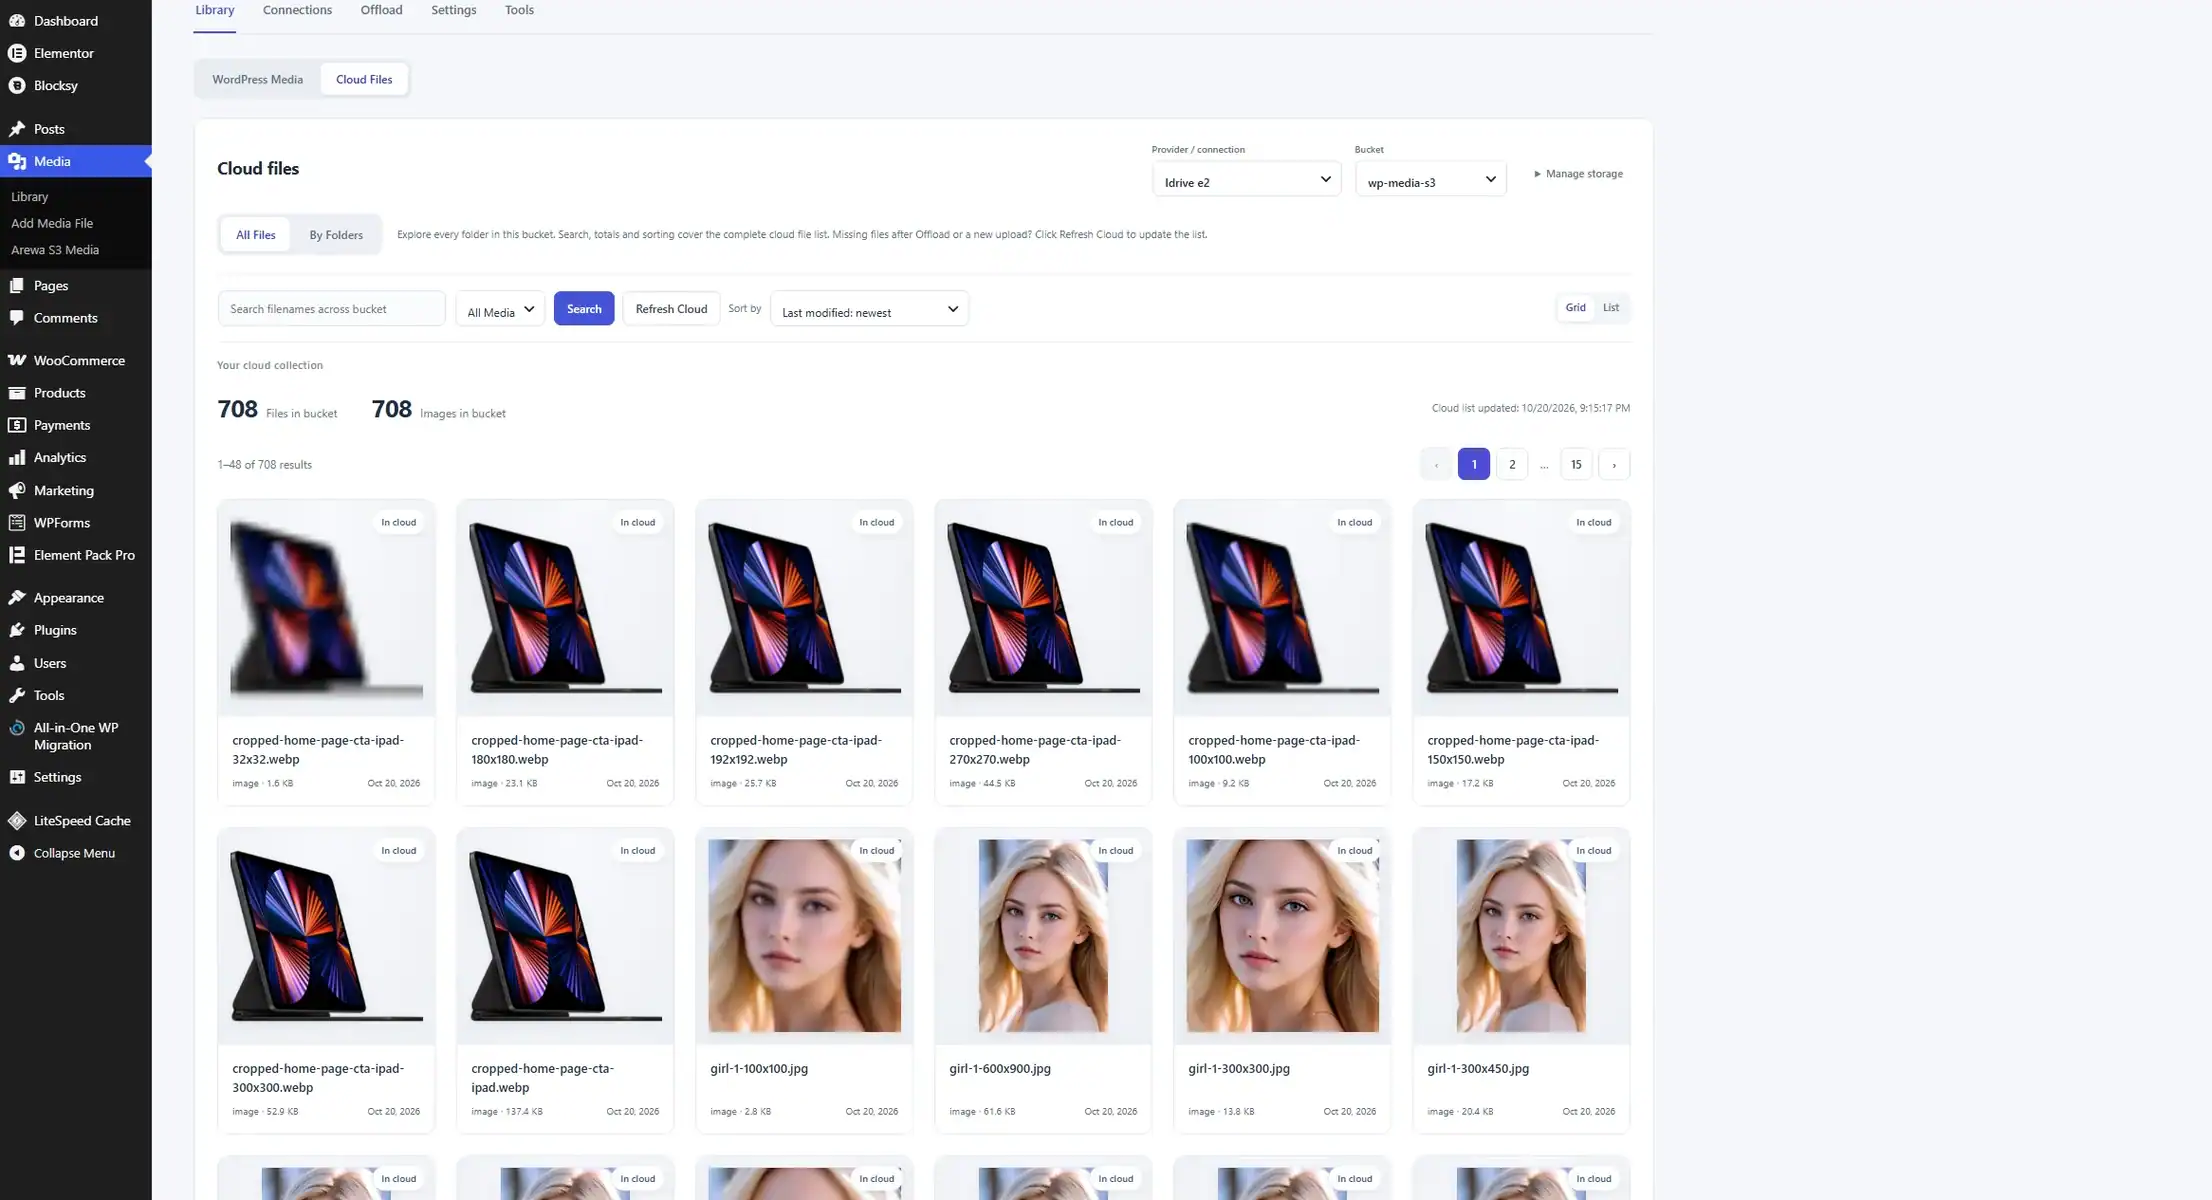Click filename cropped-home-page-cta-ipad-192x192.webp
The width and height of the screenshot is (2212, 1200).
[x=796, y=750]
